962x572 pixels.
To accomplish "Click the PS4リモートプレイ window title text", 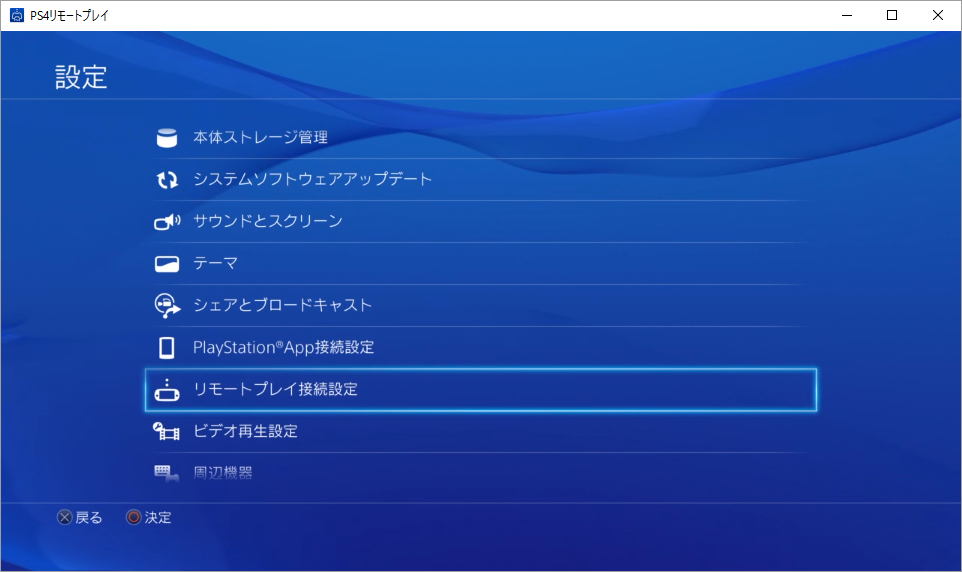I will coord(69,15).
